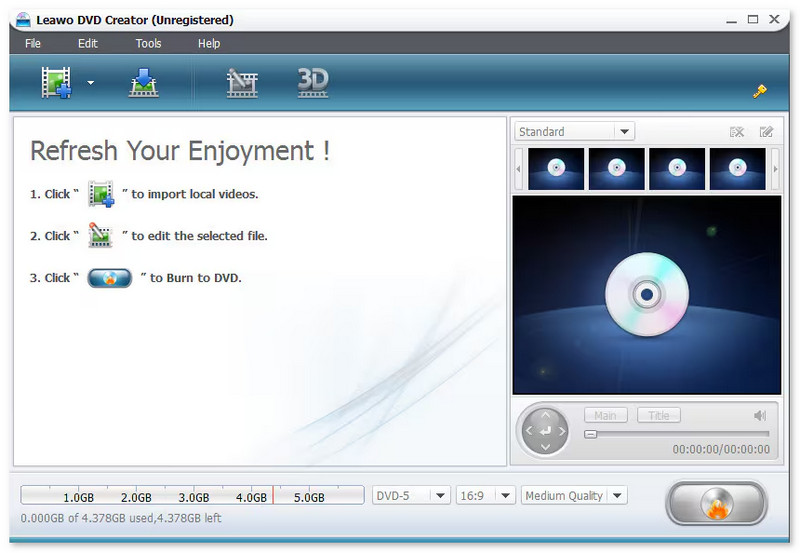Click the registration key icon
The image size is (800, 553).
tap(760, 91)
